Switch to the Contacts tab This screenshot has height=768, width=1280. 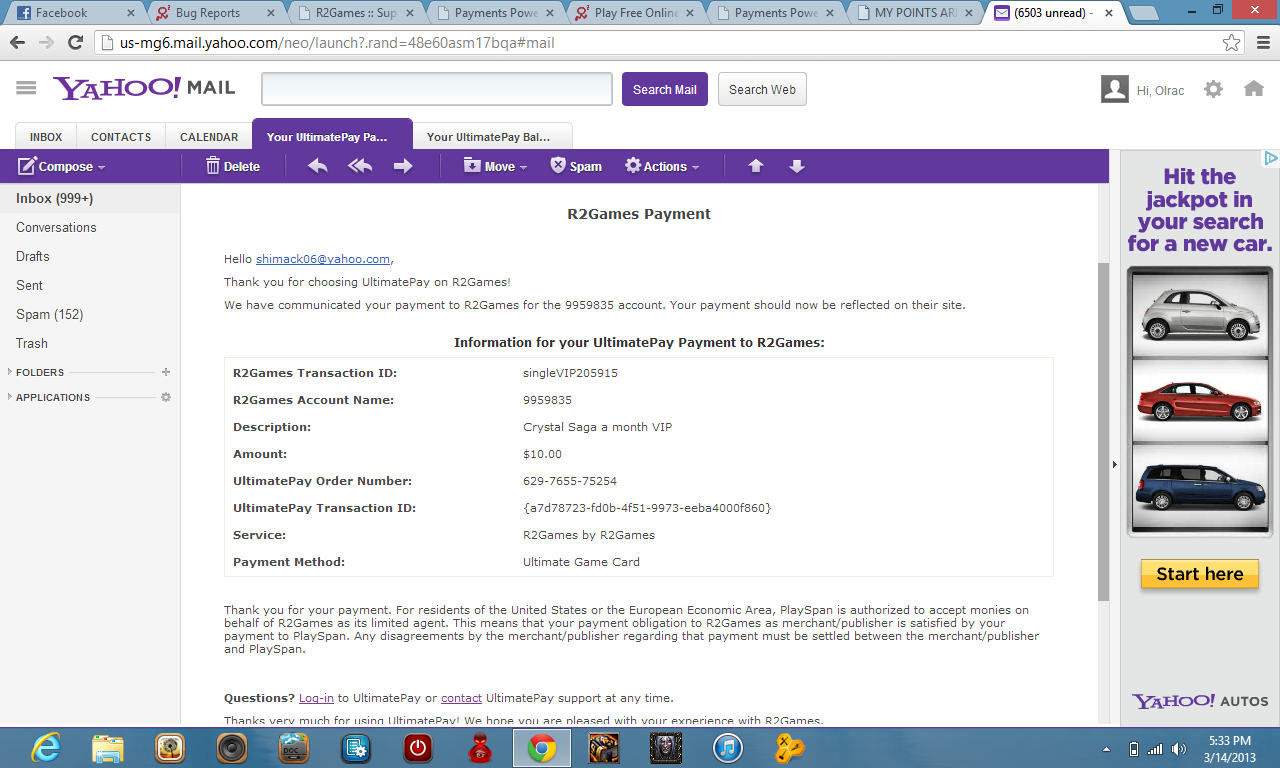pos(121,137)
